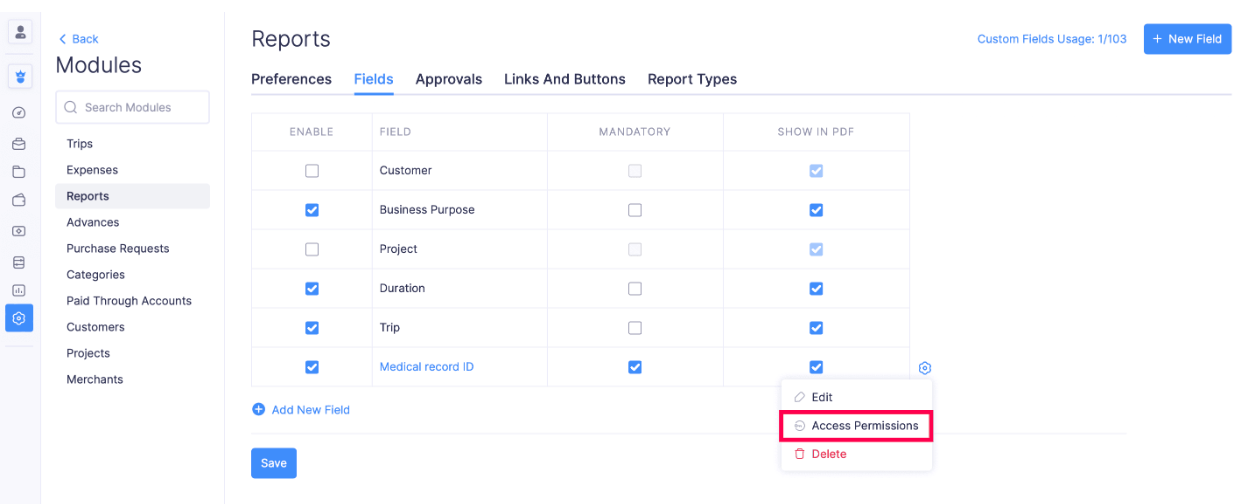Open the Report Types tab
The height and width of the screenshot is (504, 1254).
pos(692,79)
